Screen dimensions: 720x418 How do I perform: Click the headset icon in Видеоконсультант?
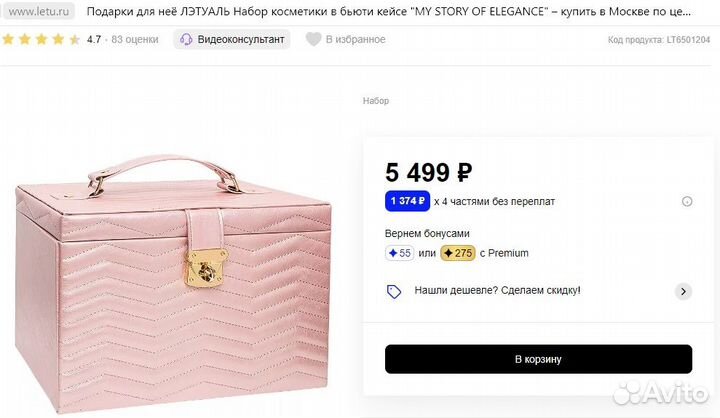coord(186,40)
